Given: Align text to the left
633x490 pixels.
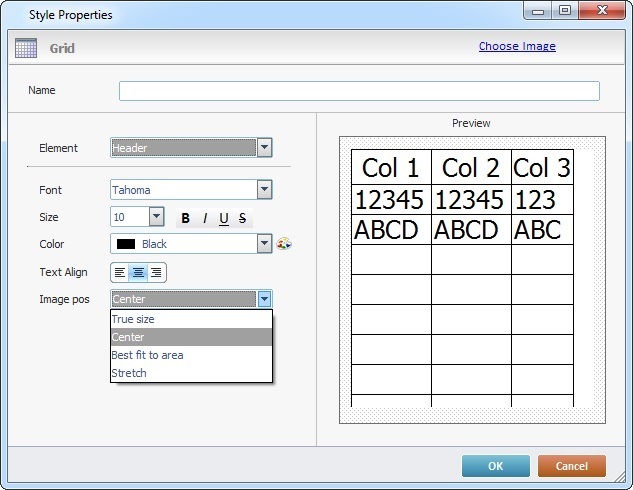Looking at the screenshot, I should pyautogui.click(x=120, y=272).
